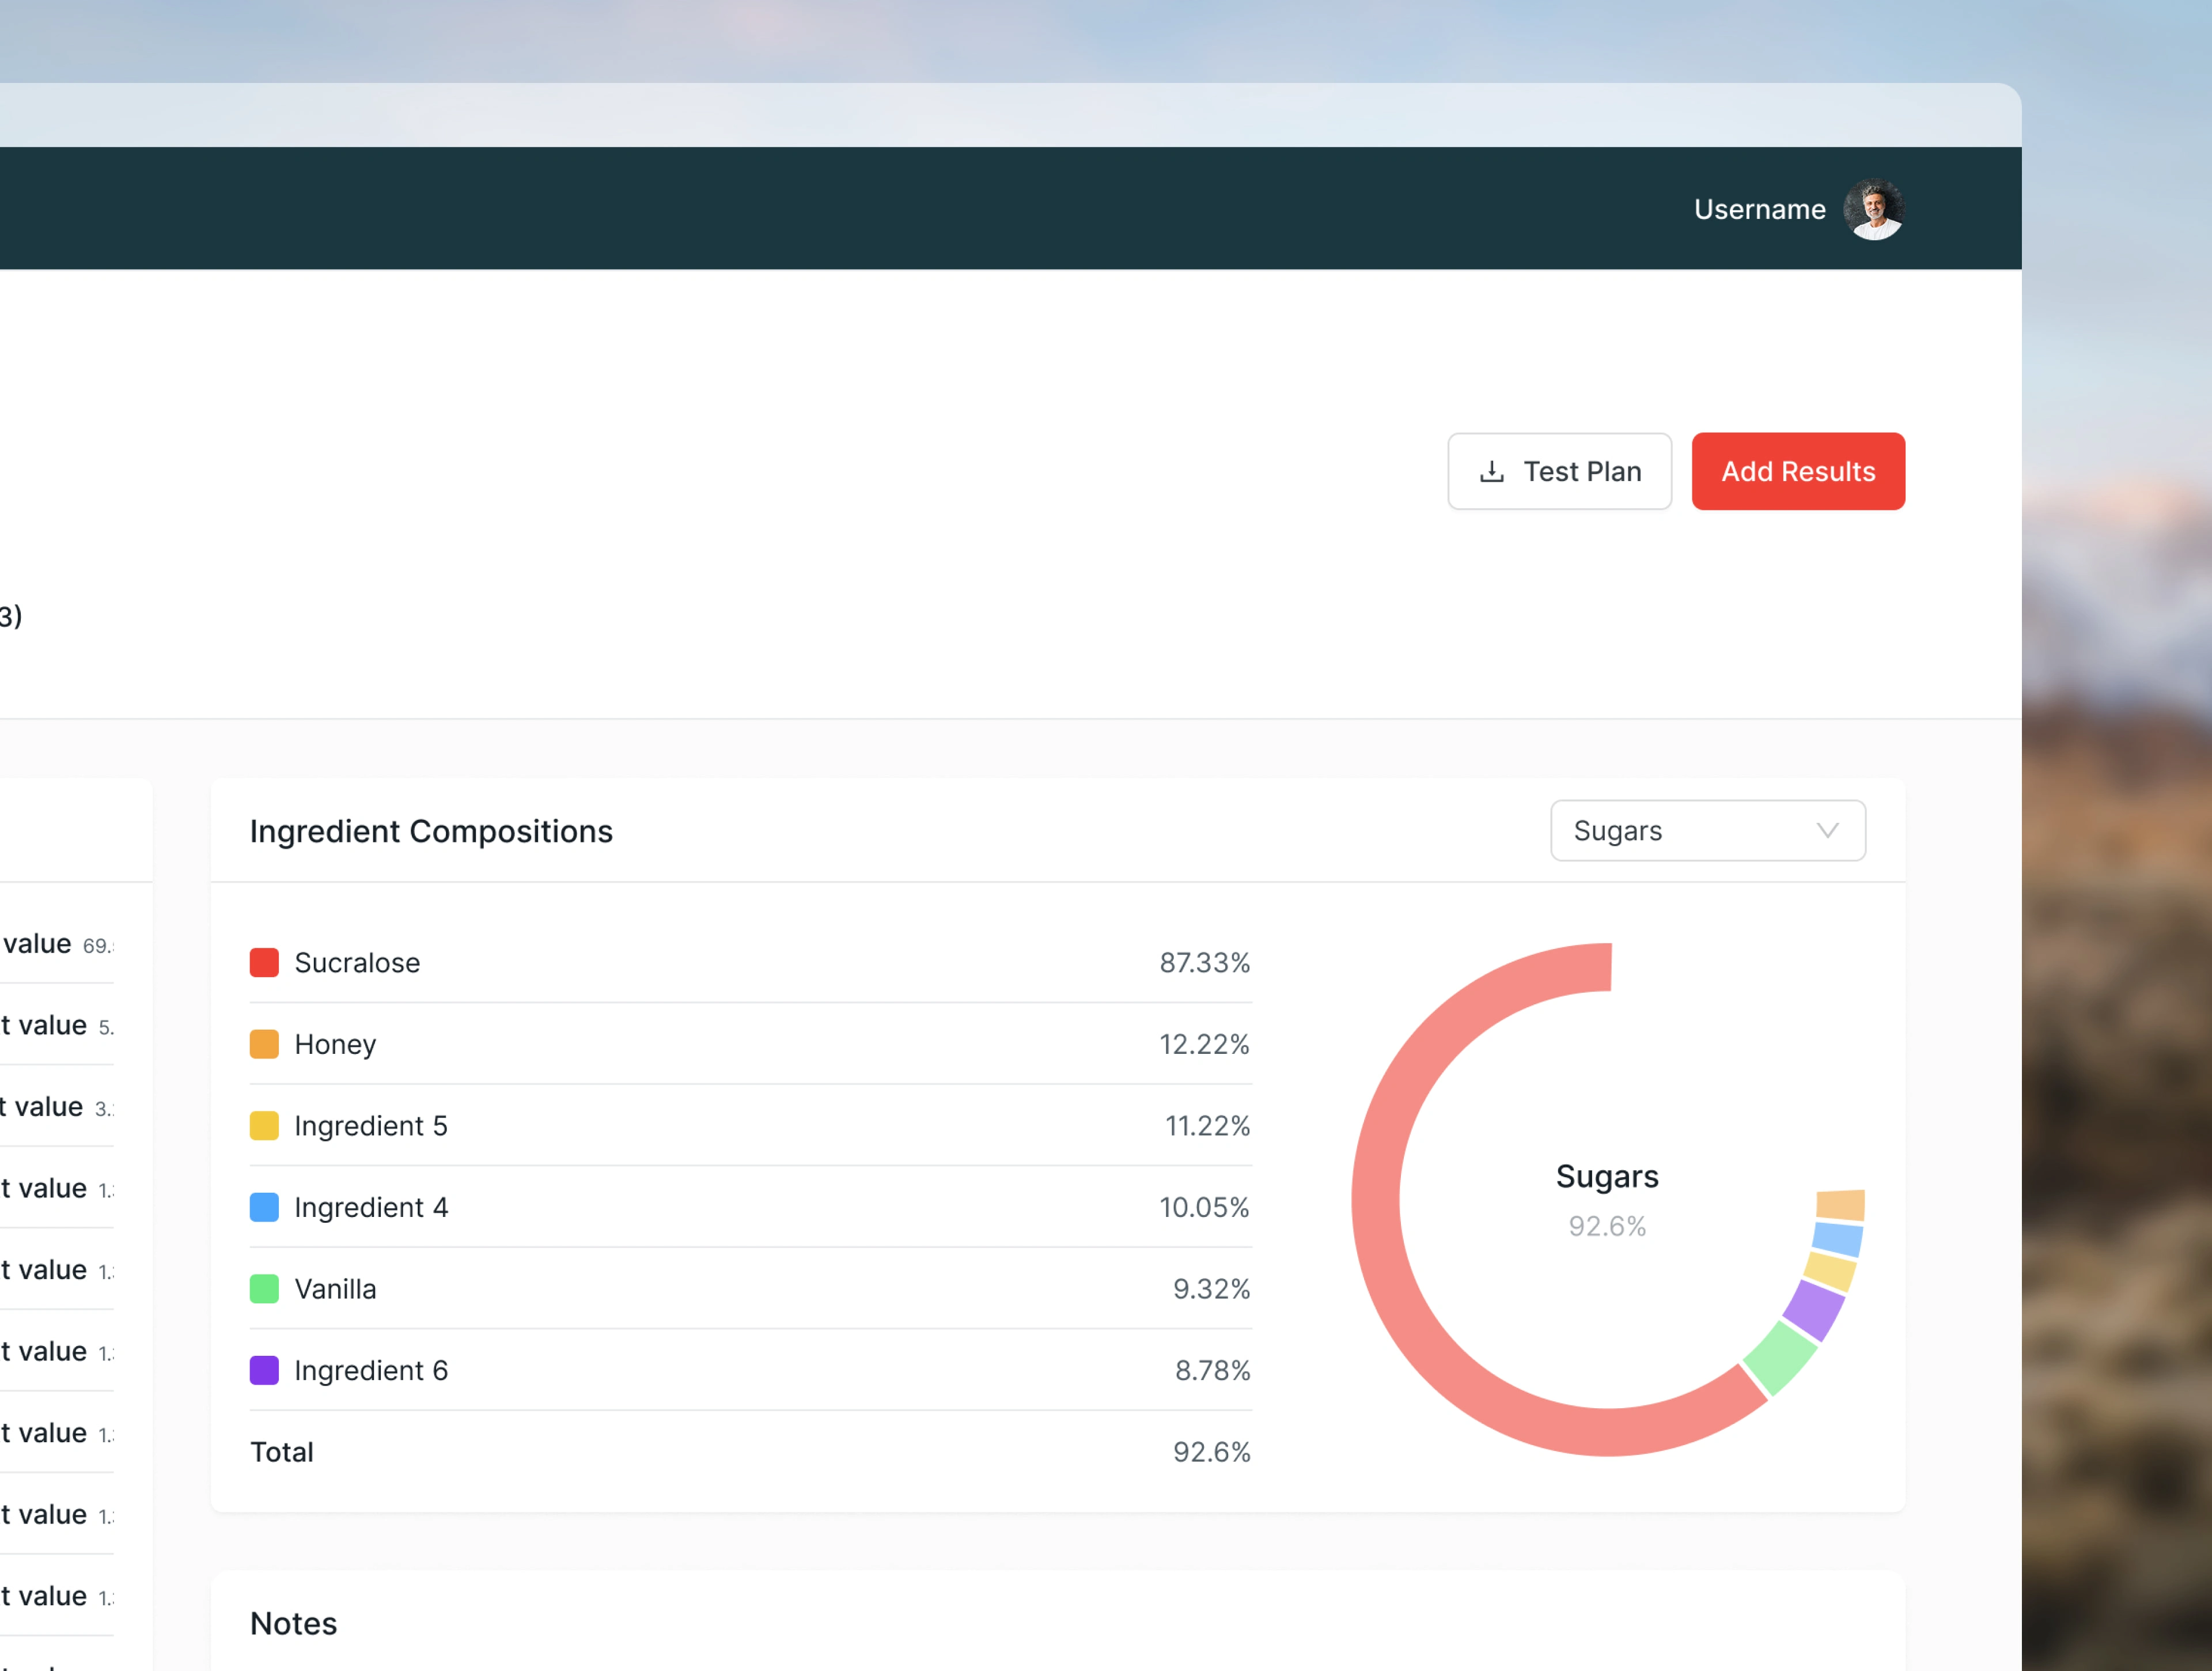Viewport: 2212px width, 1671px height.
Task: Click the purple Ingredient 6 swatch
Action: coord(264,1370)
